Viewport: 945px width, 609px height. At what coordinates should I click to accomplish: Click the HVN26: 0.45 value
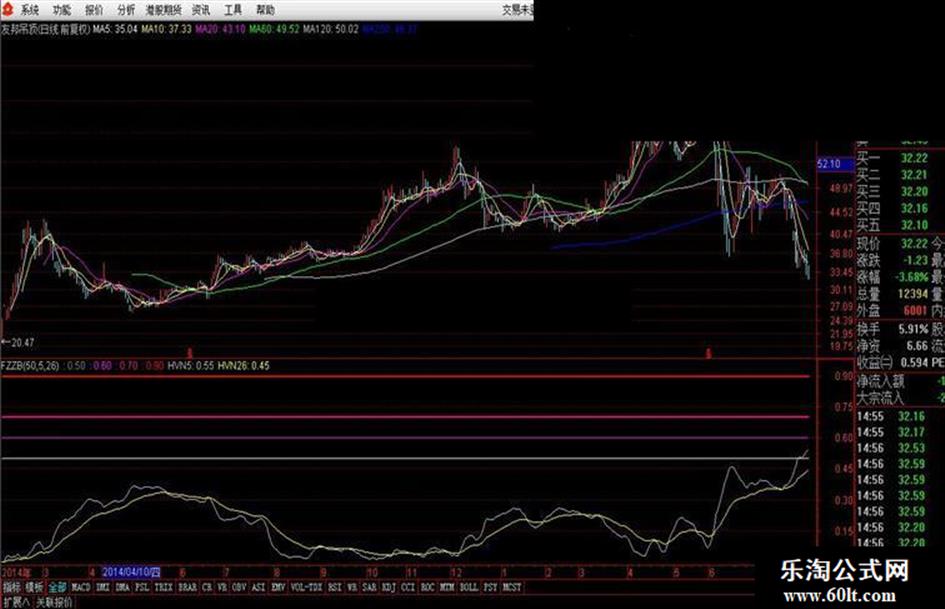pos(243,365)
